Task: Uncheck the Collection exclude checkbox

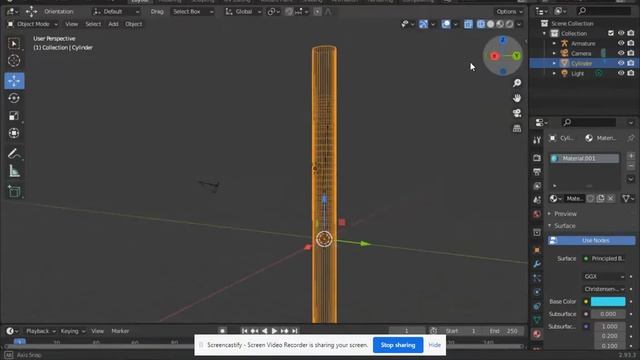Action: click(611, 33)
